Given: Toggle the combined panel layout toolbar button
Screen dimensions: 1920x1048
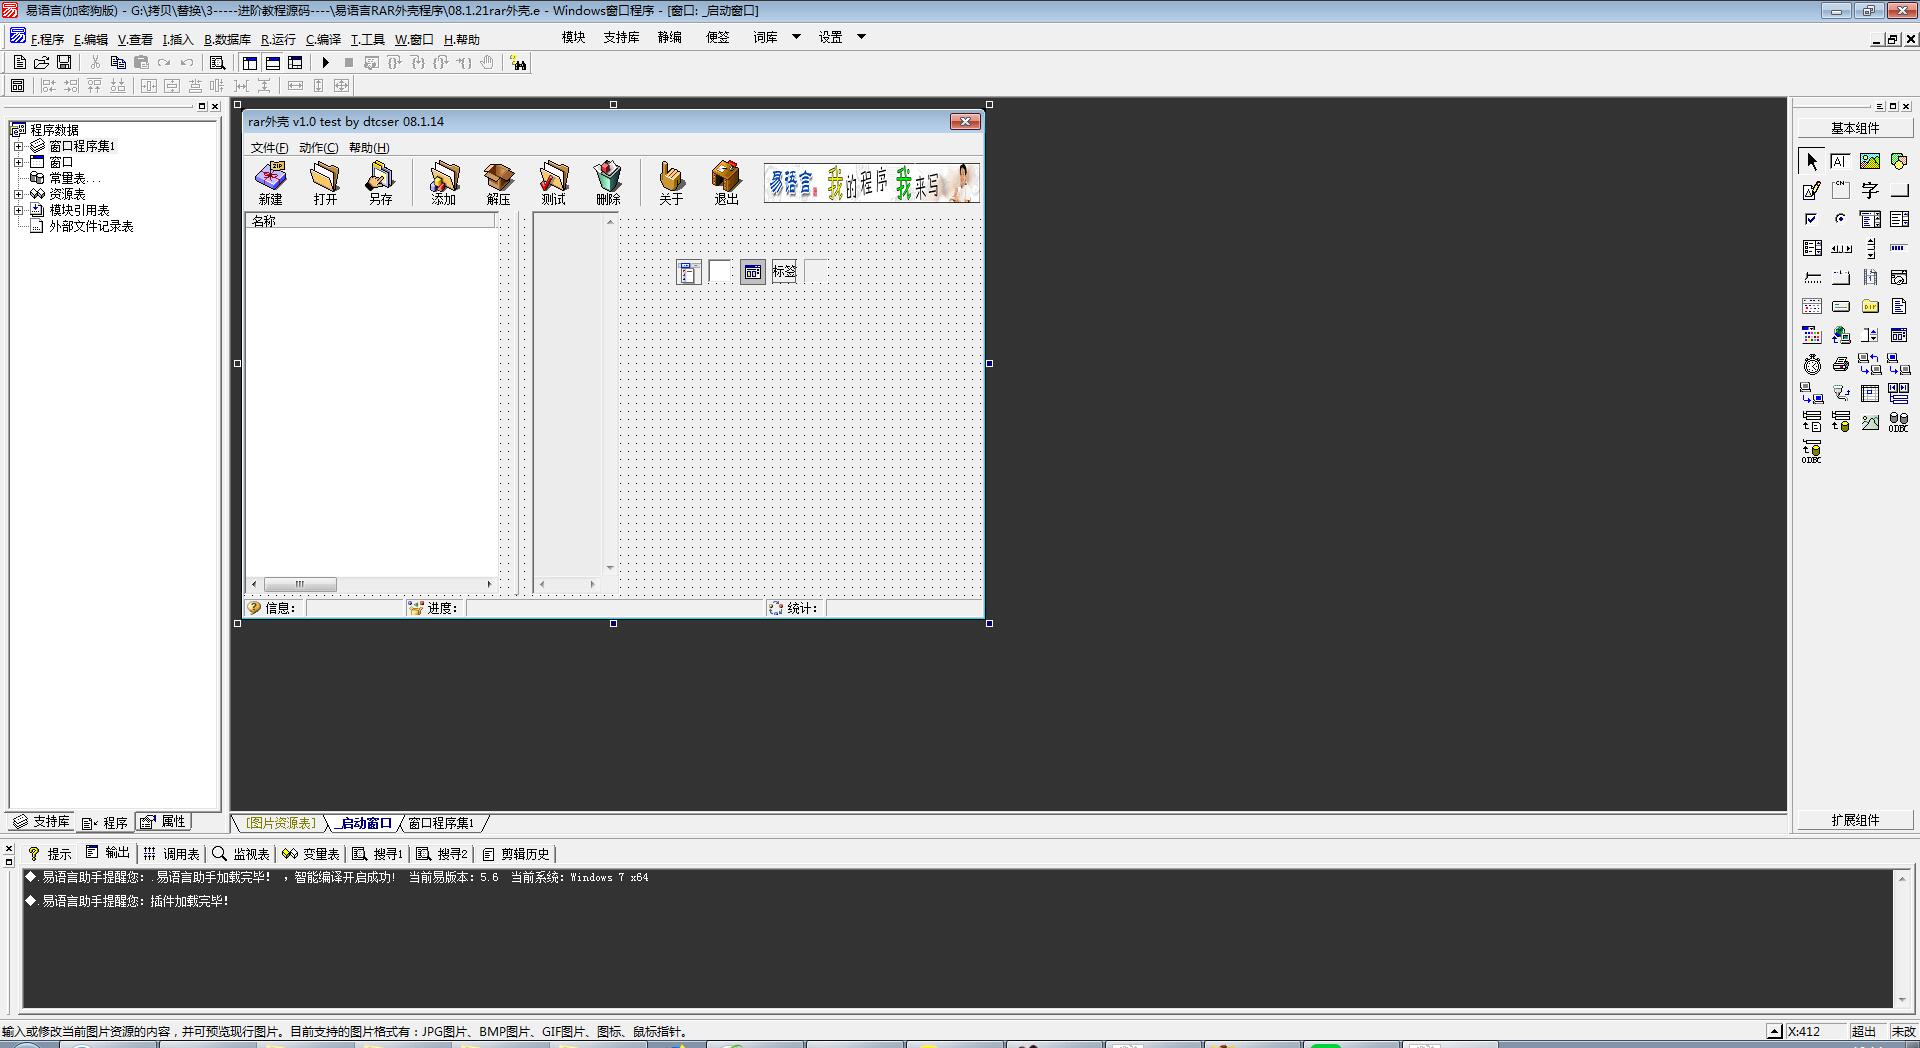Looking at the screenshot, I should (x=295, y=62).
